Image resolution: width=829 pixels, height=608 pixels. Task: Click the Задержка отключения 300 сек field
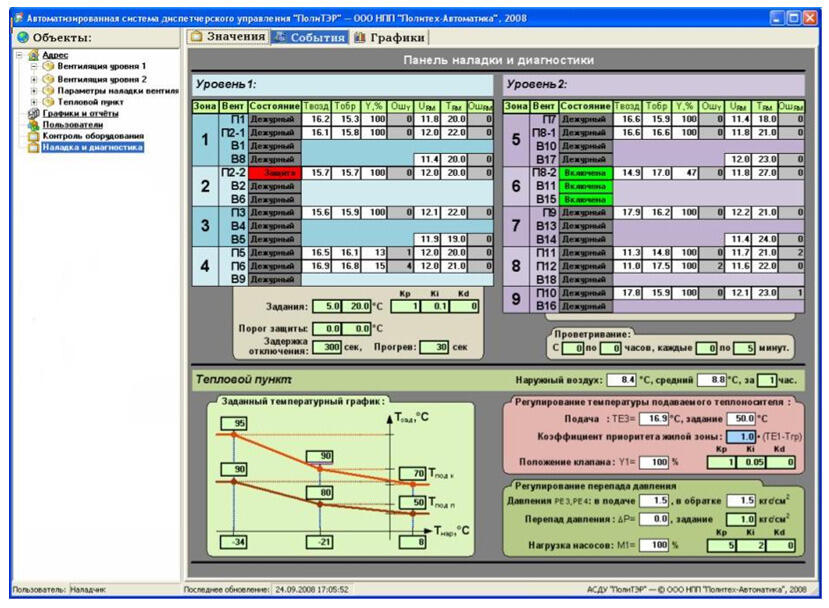coord(327,347)
